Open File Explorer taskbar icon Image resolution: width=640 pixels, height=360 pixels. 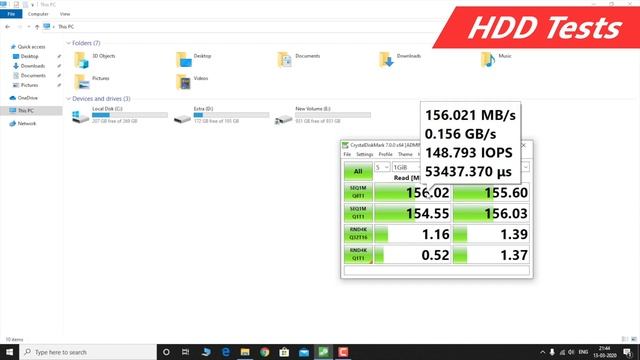[x=245, y=352]
